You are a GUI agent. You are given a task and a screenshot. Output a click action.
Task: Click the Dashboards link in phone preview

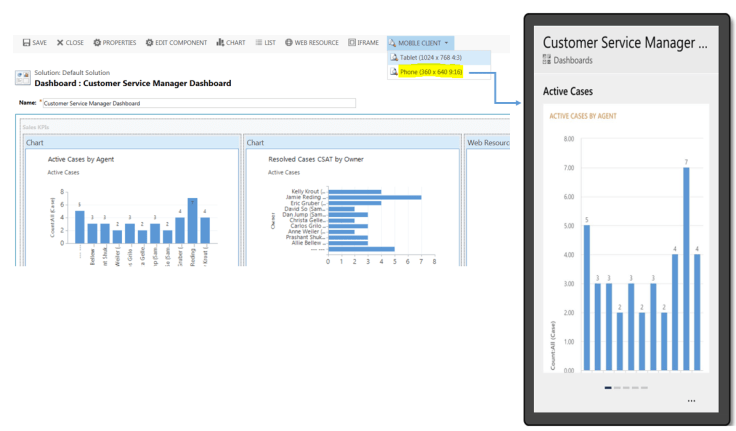coord(573,59)
